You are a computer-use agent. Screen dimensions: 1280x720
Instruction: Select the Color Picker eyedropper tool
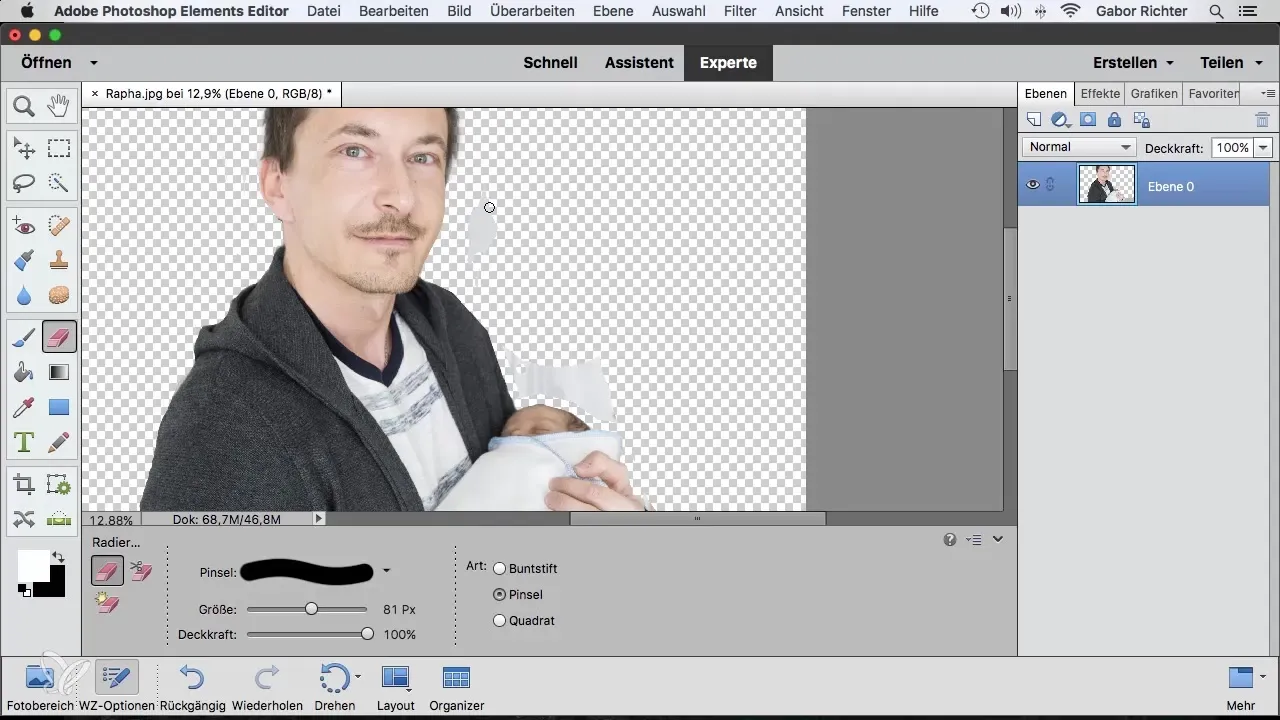pos(24,407)
